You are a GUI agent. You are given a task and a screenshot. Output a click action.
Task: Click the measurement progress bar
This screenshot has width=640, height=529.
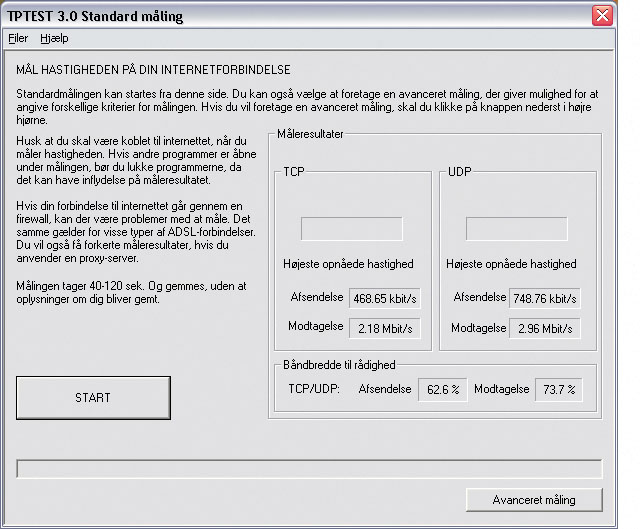coord(309,469)
